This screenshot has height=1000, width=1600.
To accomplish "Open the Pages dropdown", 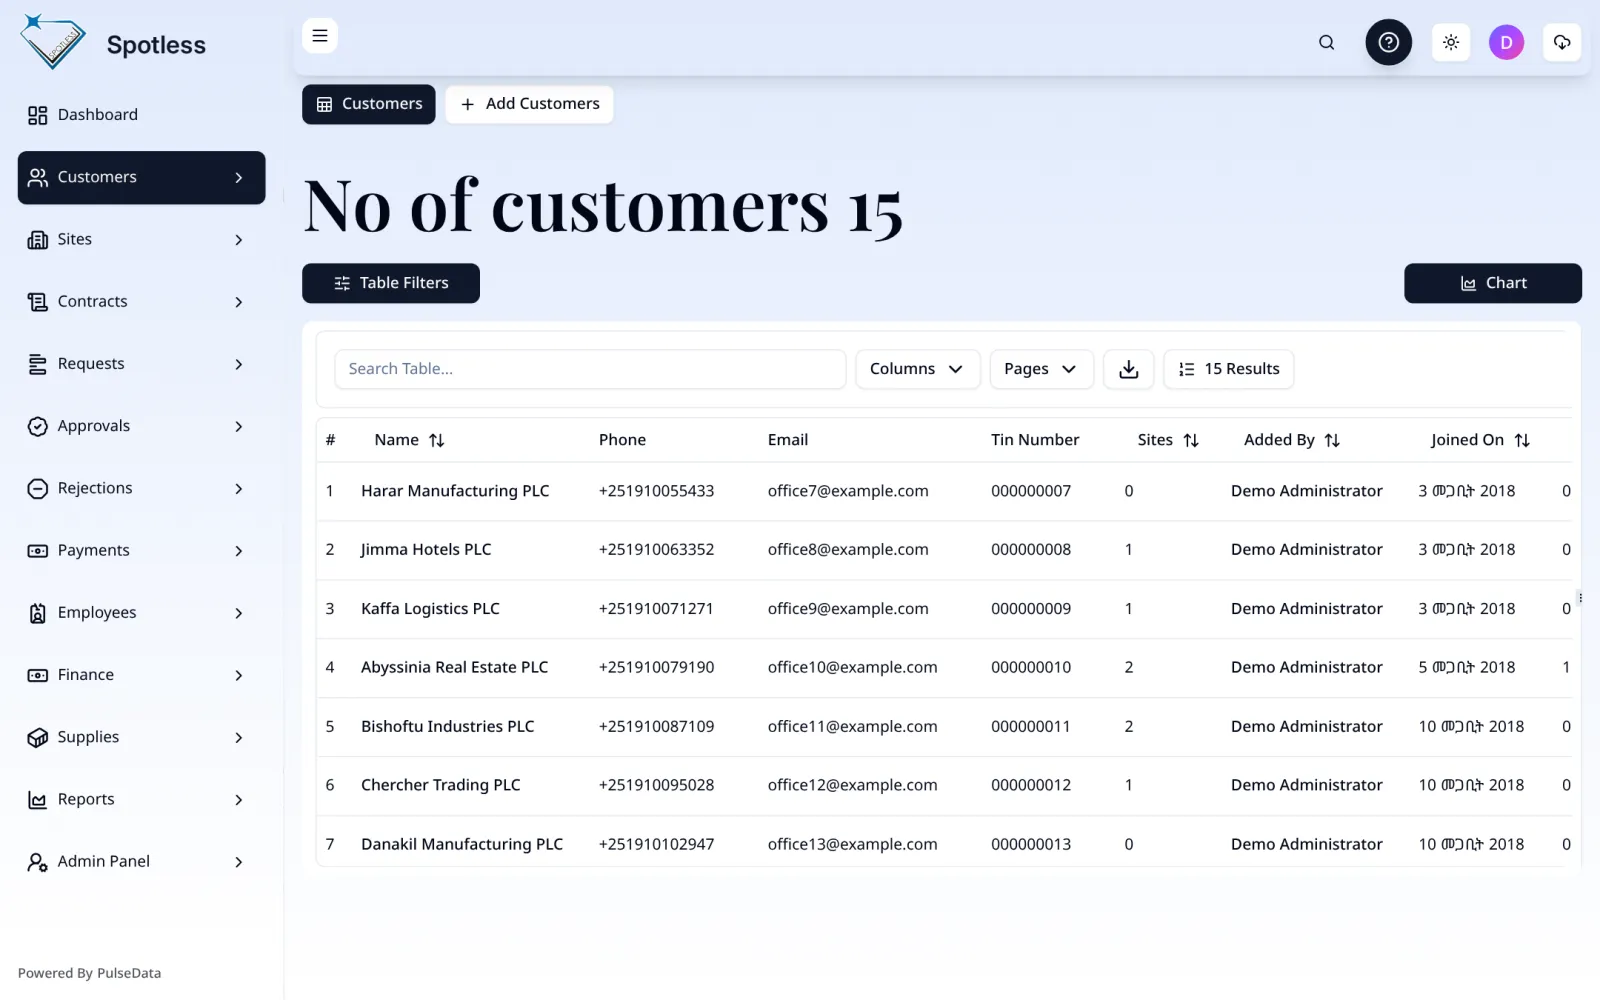I will [1041, 369].
